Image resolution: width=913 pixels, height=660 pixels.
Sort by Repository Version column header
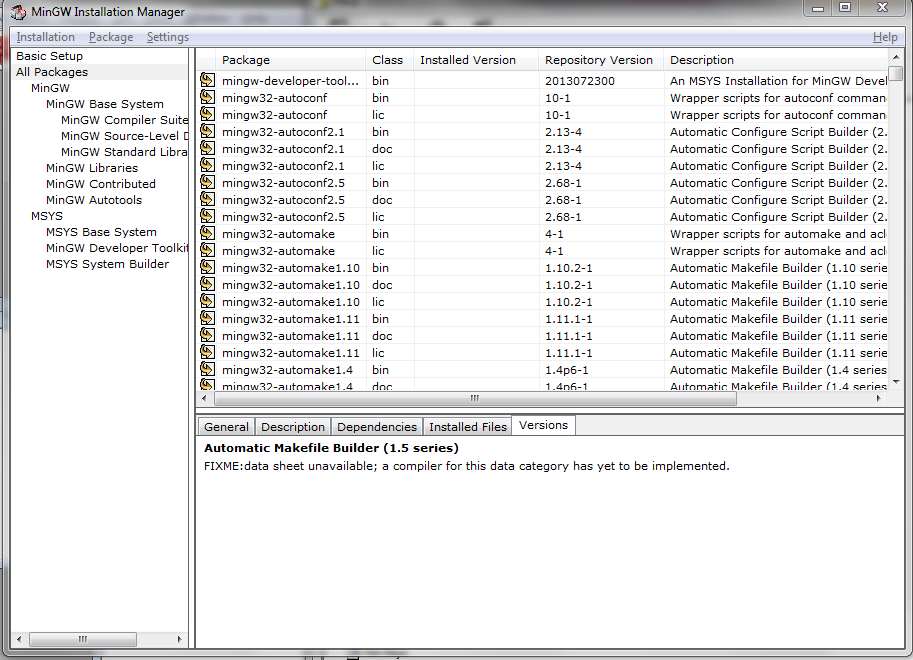tap(600, 60)
